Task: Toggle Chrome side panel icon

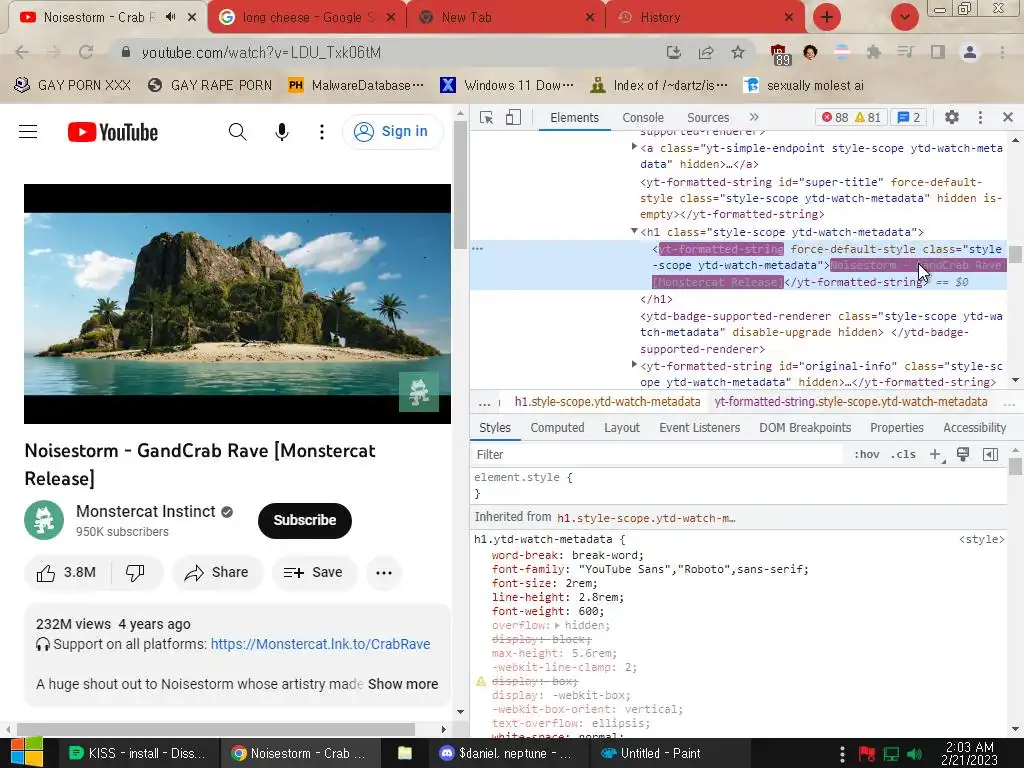Action: pos(938,52)
